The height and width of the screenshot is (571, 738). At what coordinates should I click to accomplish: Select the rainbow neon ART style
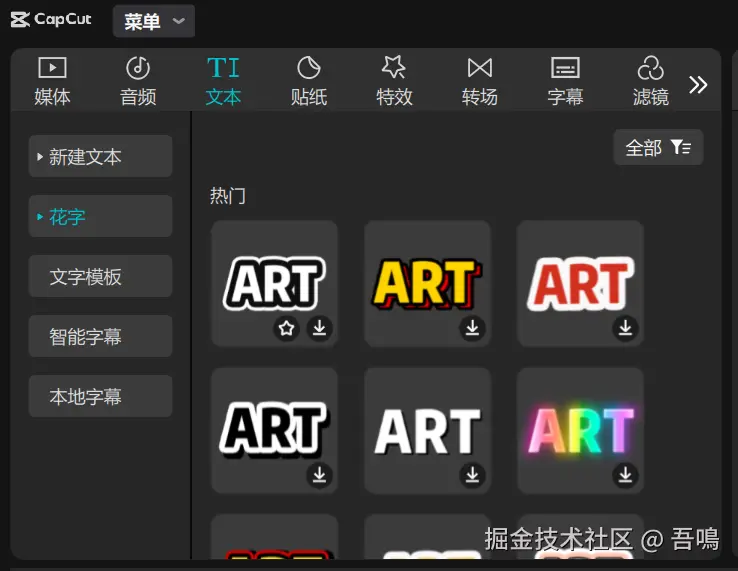pyautogui.click(x=580, y=431)
